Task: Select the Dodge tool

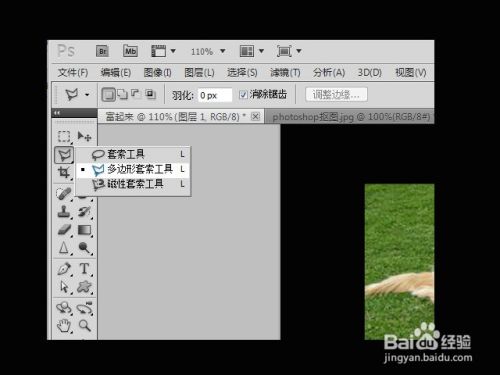Action: (84, 248)
